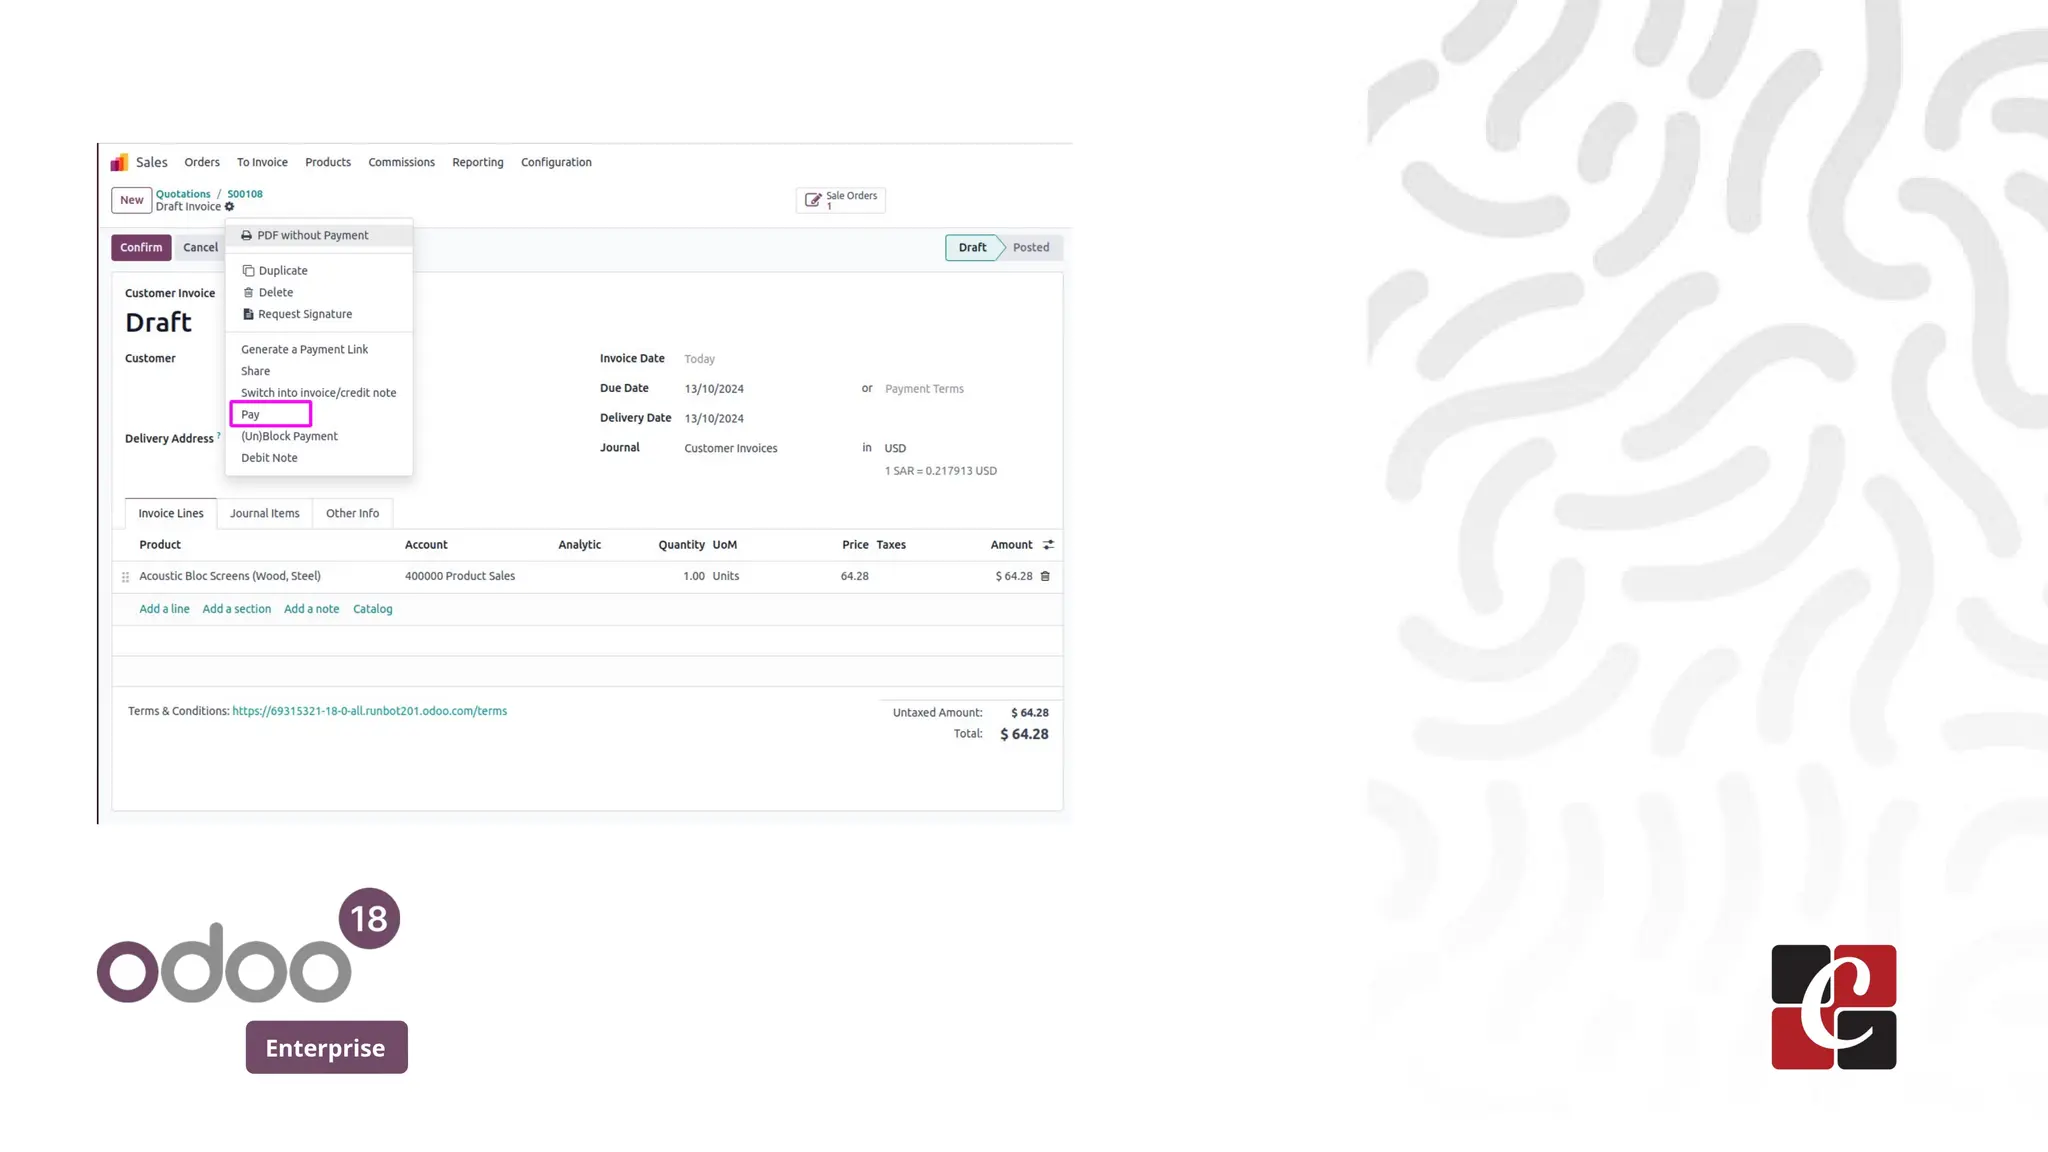Screen dimensions: 2048x1152
Task: Click the Invoice Date field
Action: [700, 359]
